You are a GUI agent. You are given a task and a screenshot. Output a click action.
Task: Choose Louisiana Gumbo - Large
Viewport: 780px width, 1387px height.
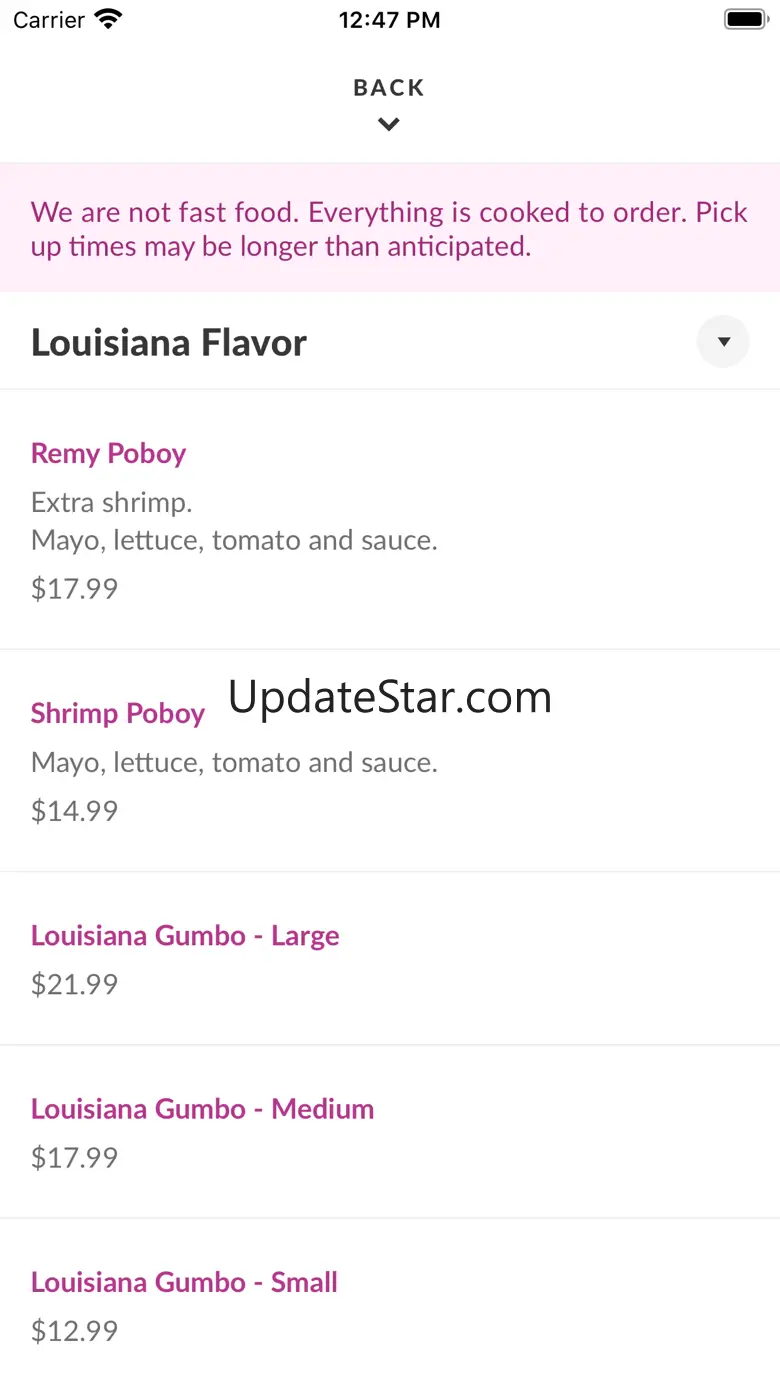tap(185, 936)
